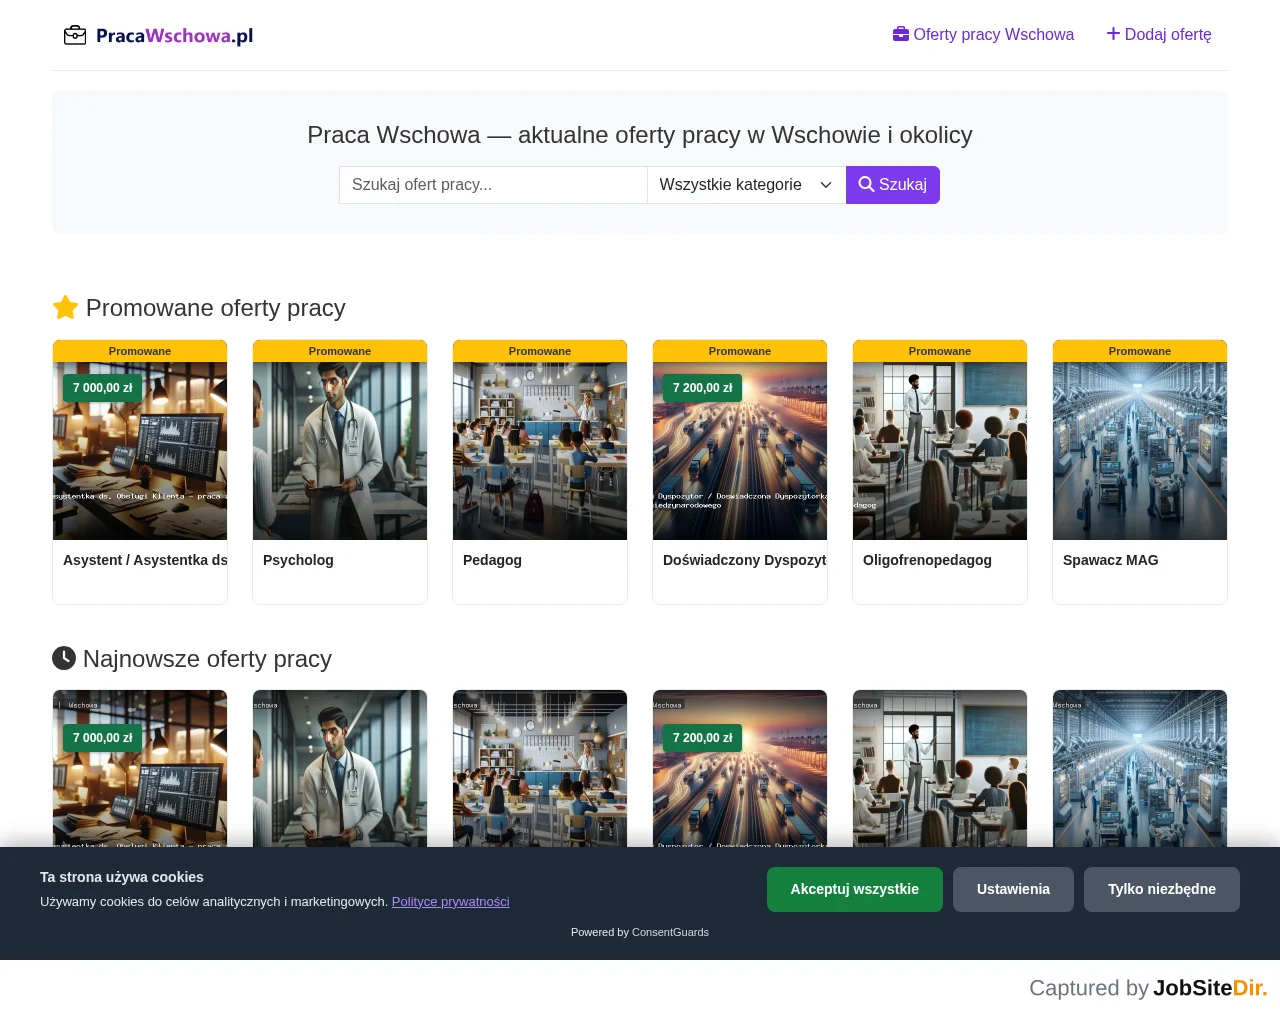The image size is (1280, 1018).
Task: Open the PracaWschowa.pl home logo text
Action: click(174, 36)
